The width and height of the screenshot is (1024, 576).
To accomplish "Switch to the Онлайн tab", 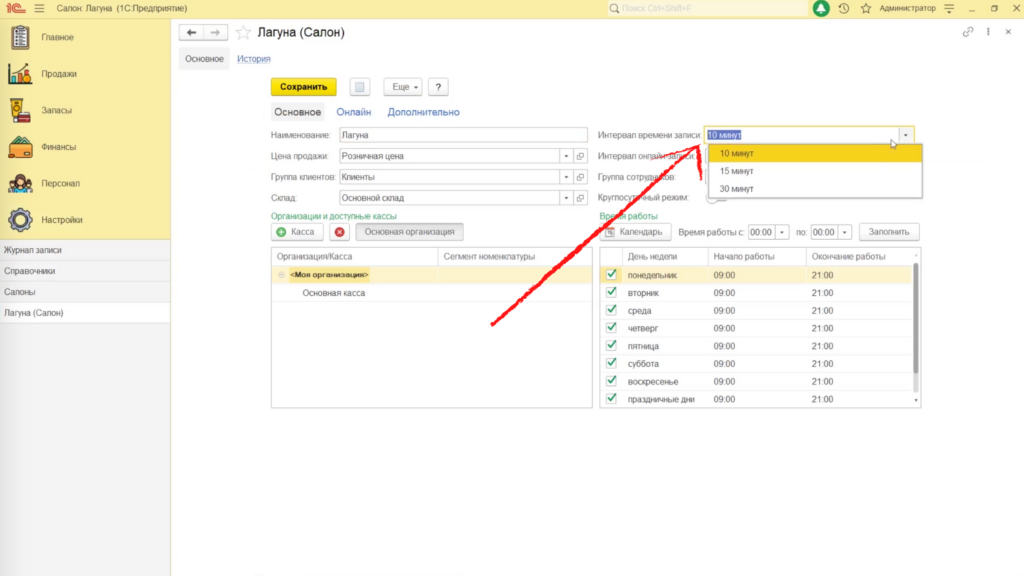I will click(354, 112).
